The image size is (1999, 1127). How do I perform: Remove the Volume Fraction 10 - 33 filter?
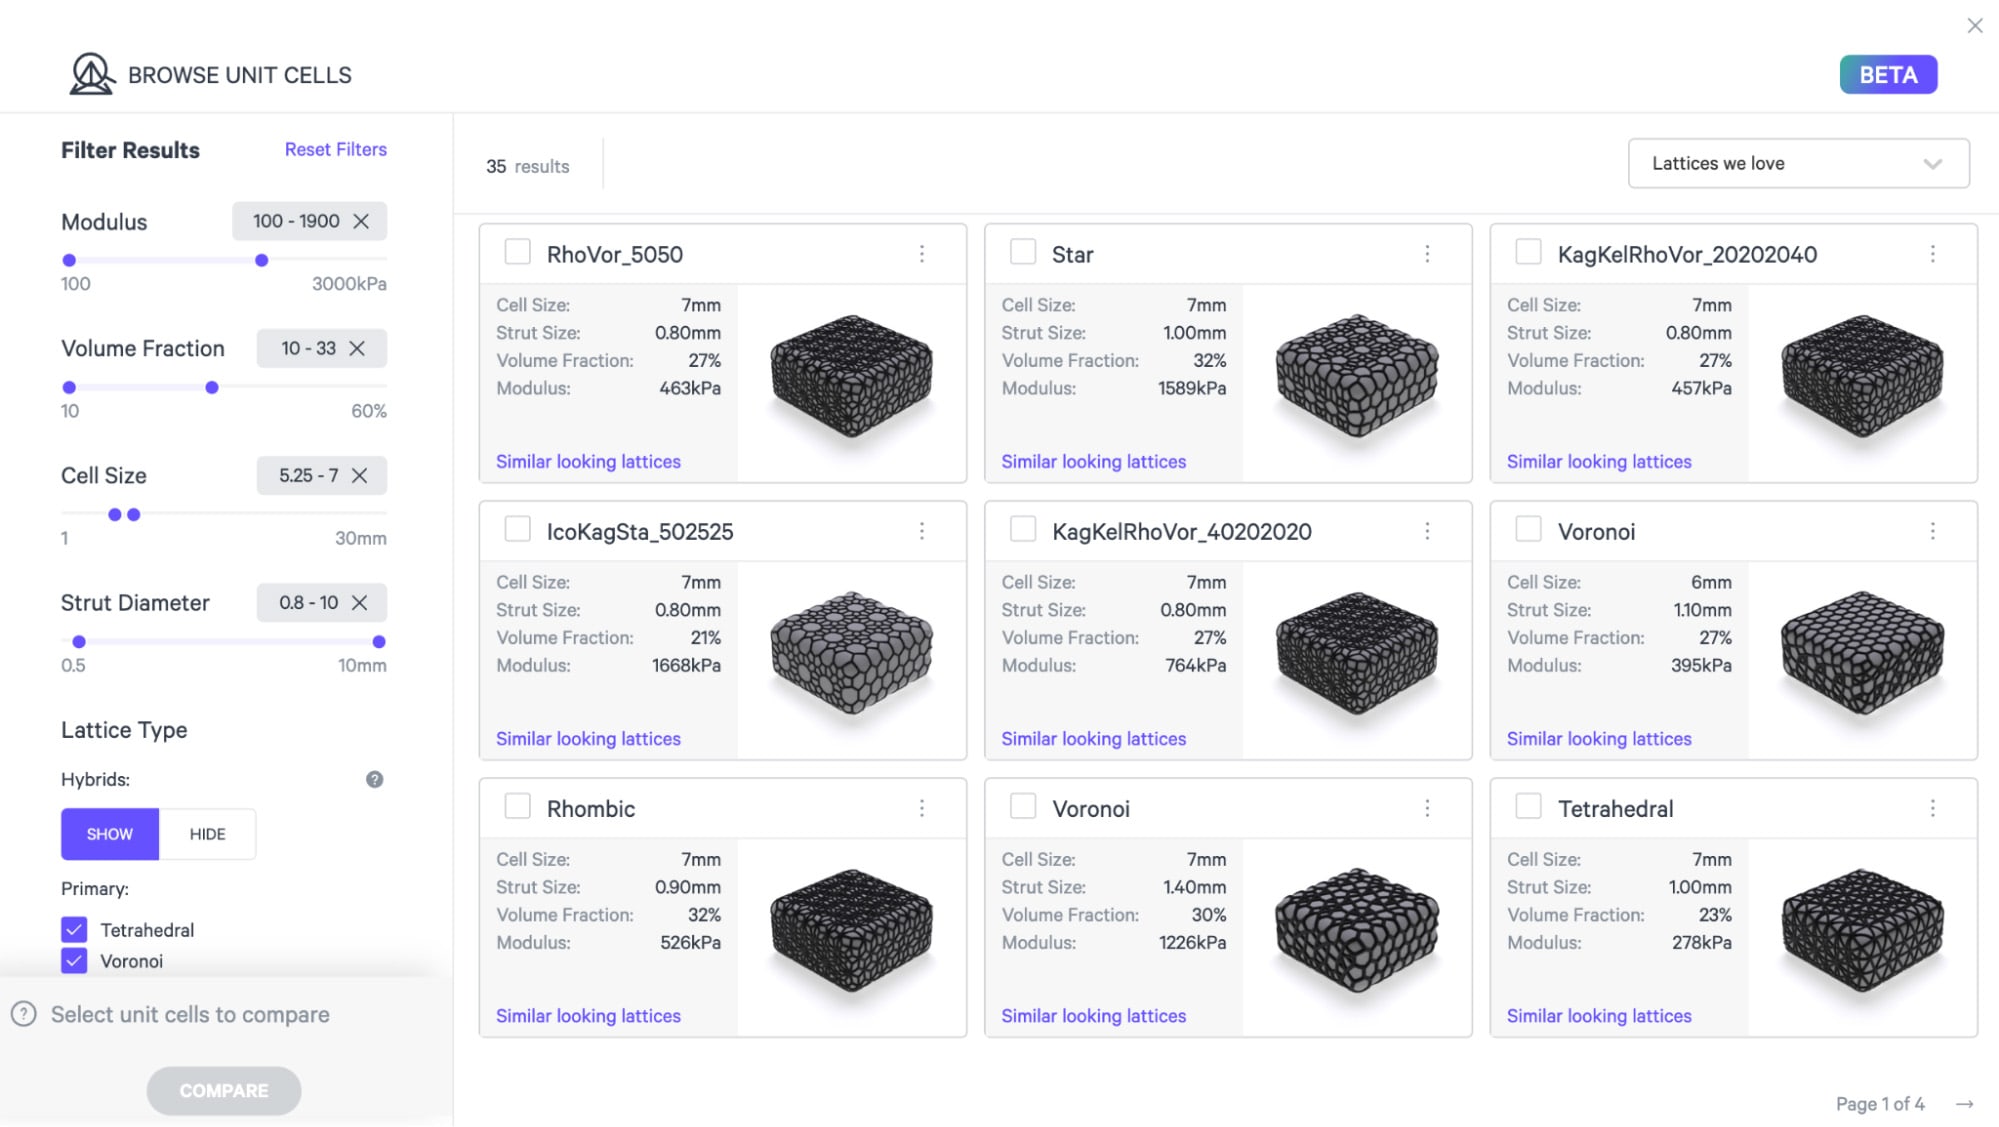(x=357, y=348)
